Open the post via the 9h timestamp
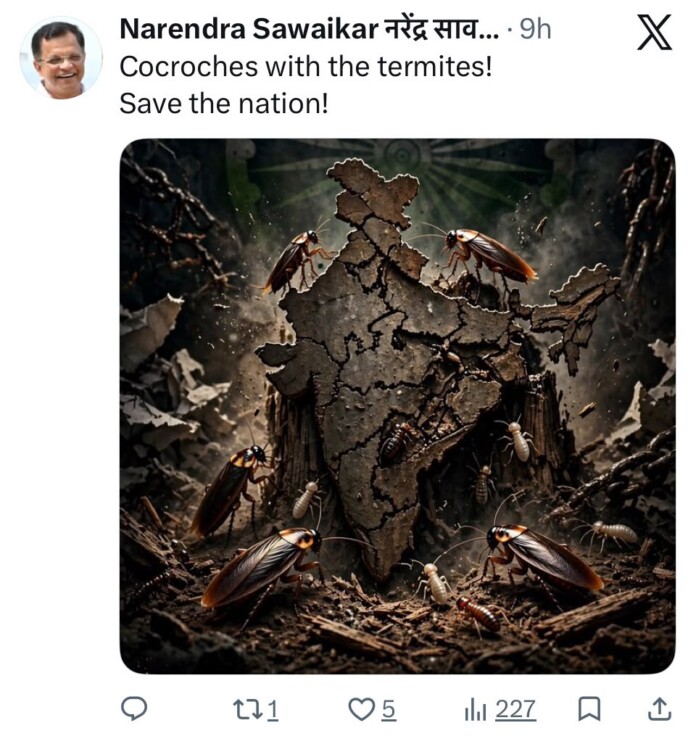 pyautogui.click(x=535, y=30)
